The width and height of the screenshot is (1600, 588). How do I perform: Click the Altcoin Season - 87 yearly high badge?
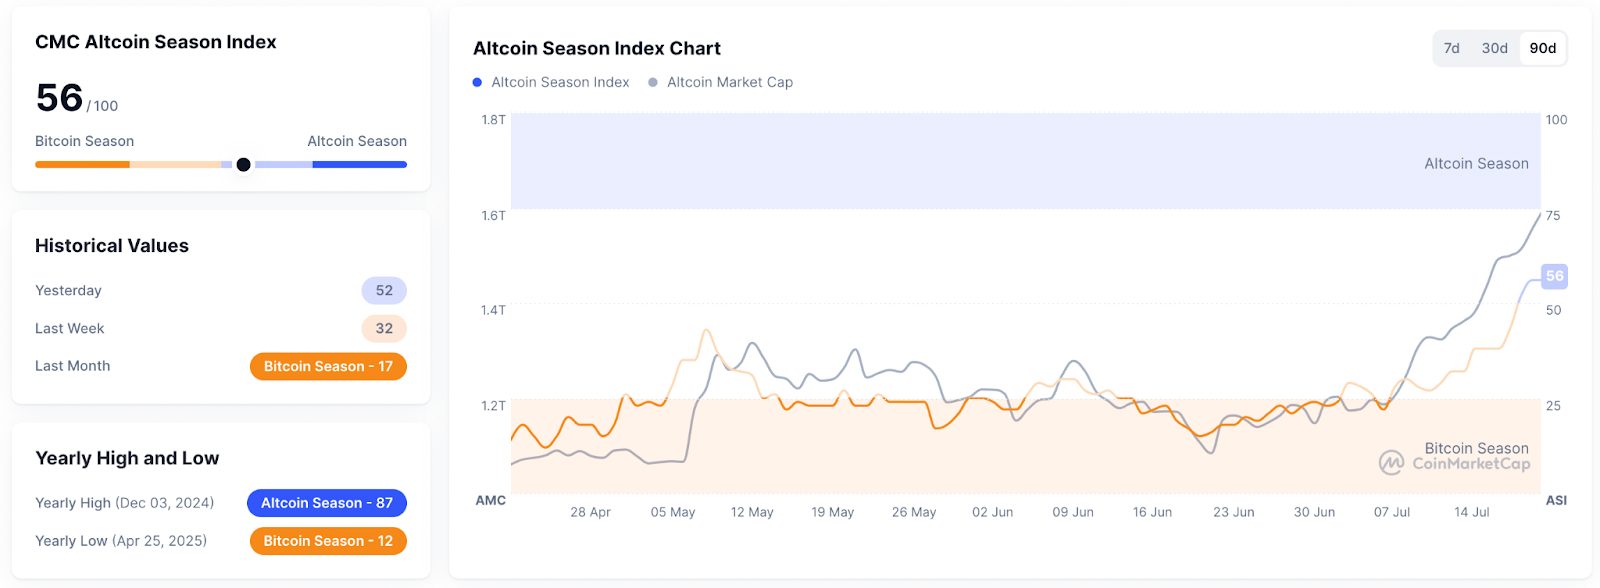[x=327, y=503]
